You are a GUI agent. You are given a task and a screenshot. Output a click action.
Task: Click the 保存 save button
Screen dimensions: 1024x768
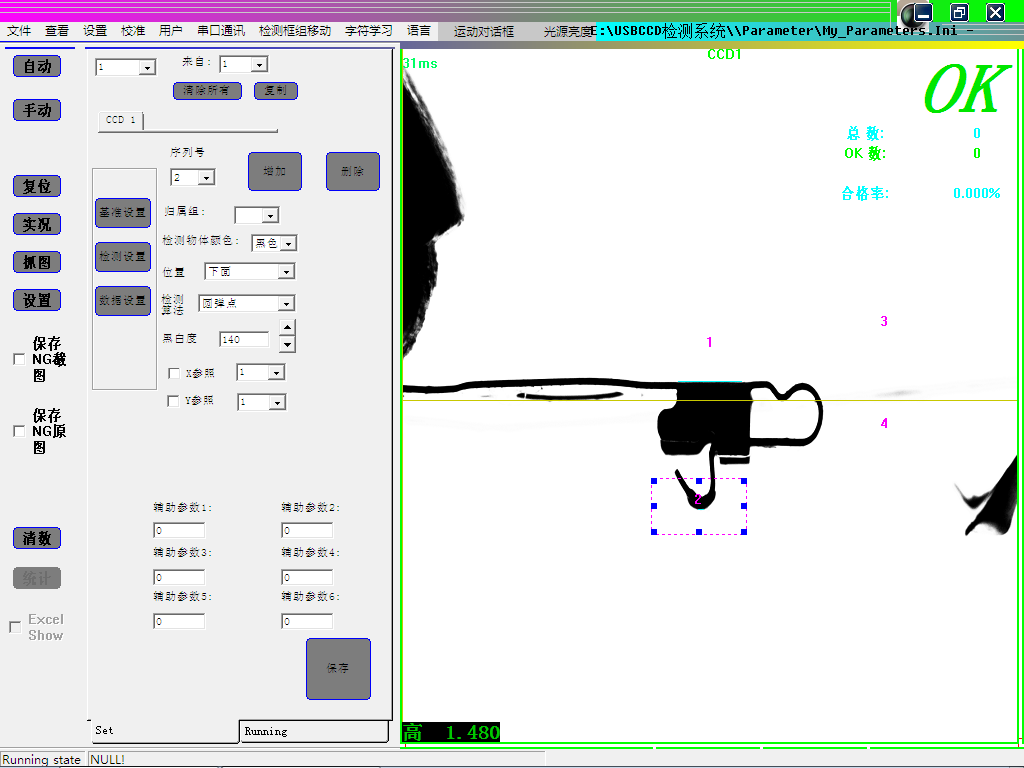[x=338, y=668]
